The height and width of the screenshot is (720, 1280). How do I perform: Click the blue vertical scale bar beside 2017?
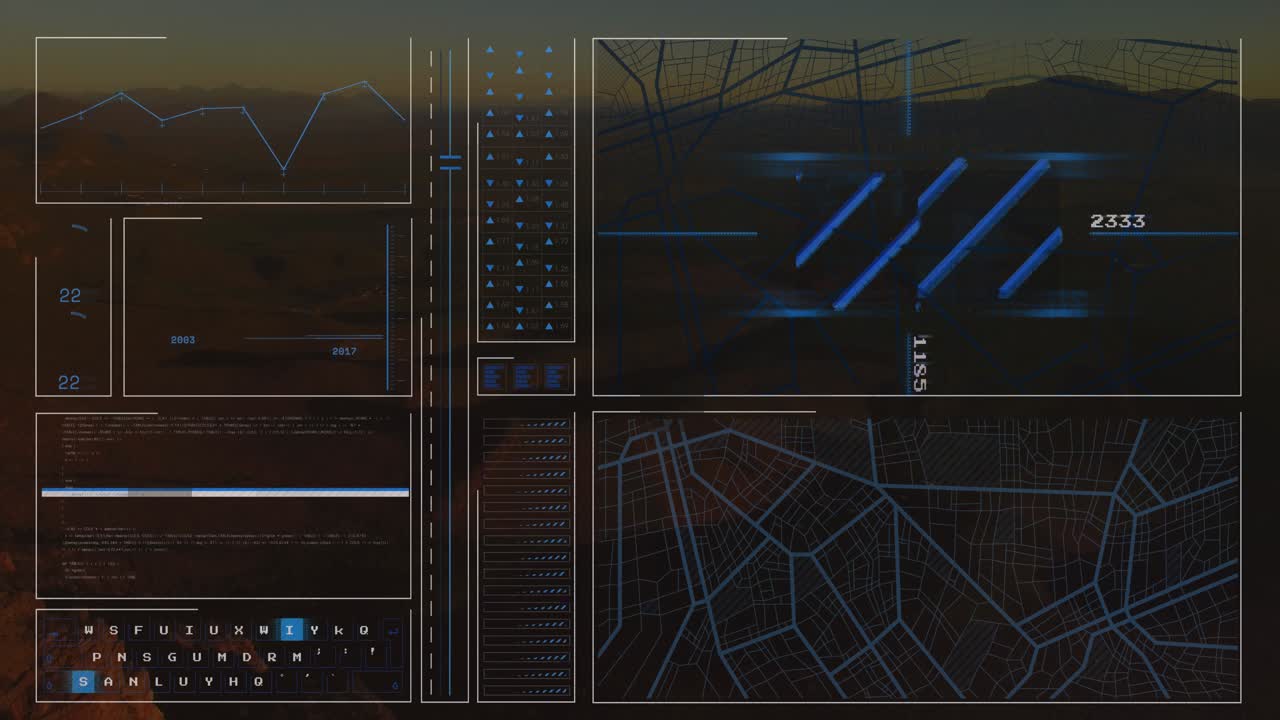coord(389,307)
